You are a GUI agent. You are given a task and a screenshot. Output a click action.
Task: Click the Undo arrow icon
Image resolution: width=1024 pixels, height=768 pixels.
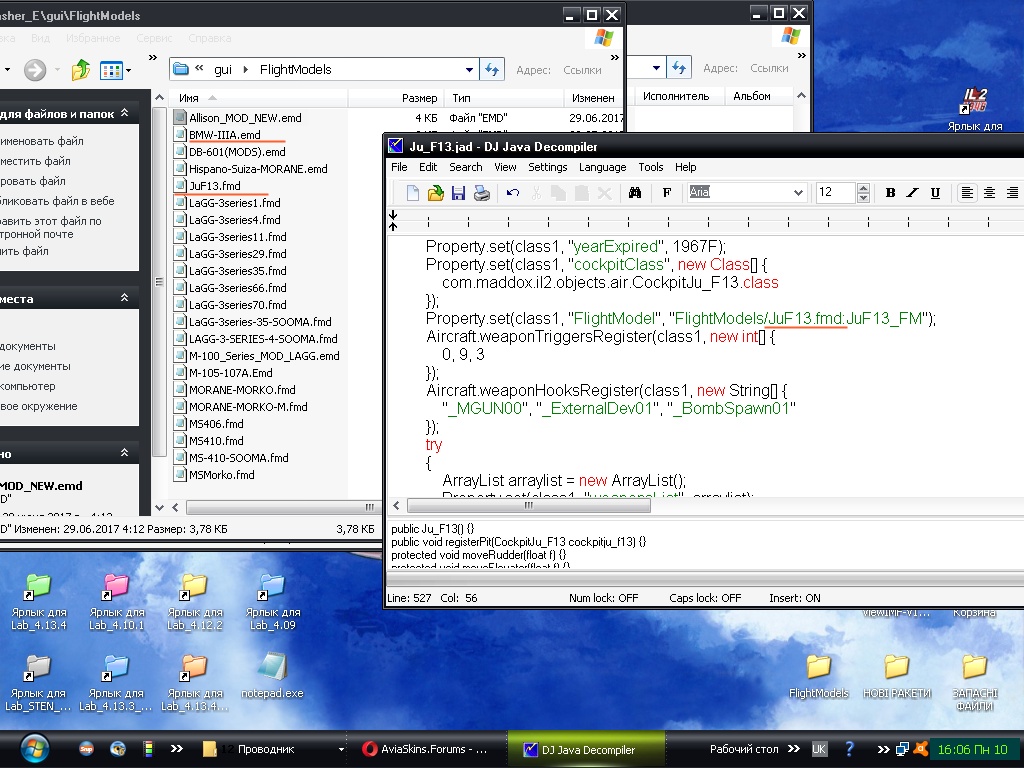513,193
